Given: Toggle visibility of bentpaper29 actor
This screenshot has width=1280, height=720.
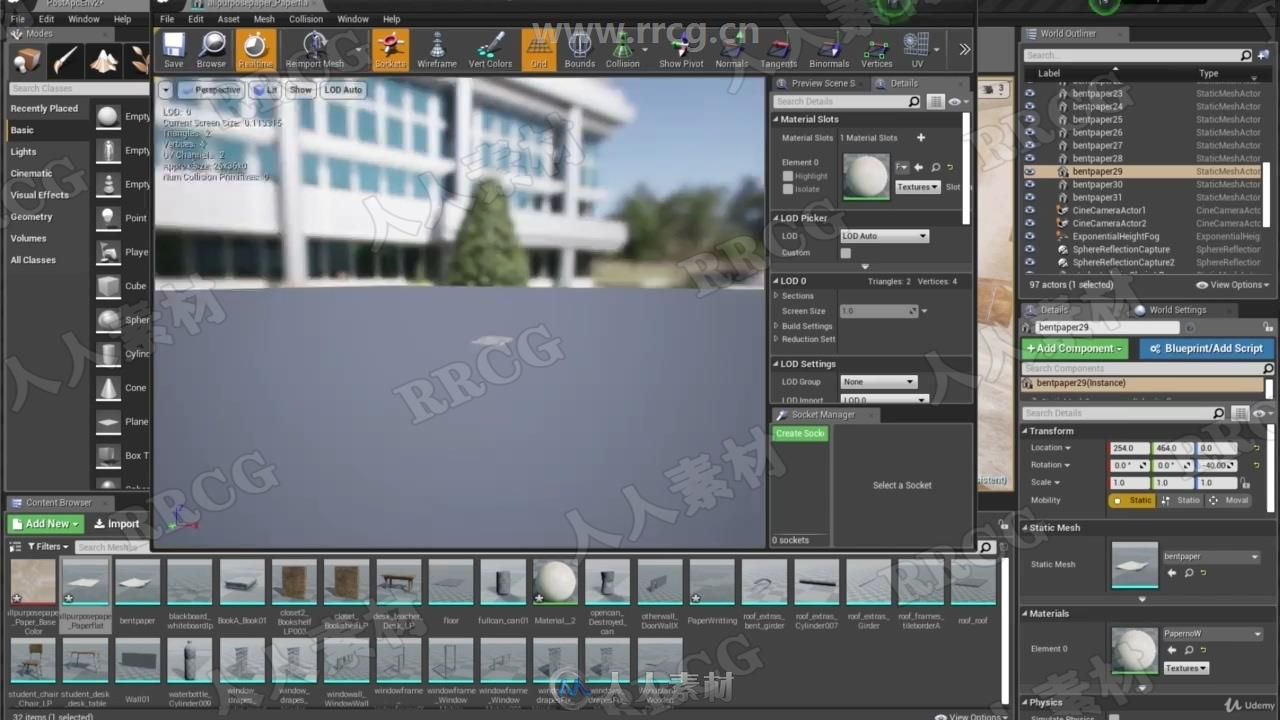Looking at the screenshot, I should point(1030,171).
